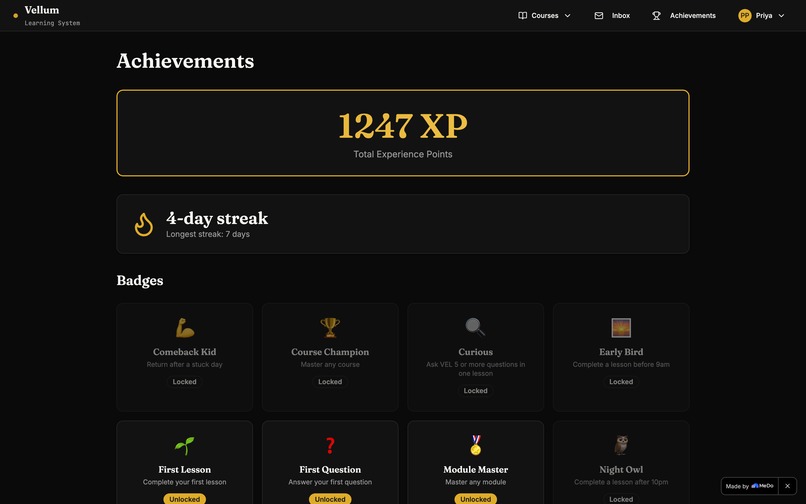The image size is (806, 504).
Task: Click the Curious magnifying glass icon
Action: click(x=475, y=327)
